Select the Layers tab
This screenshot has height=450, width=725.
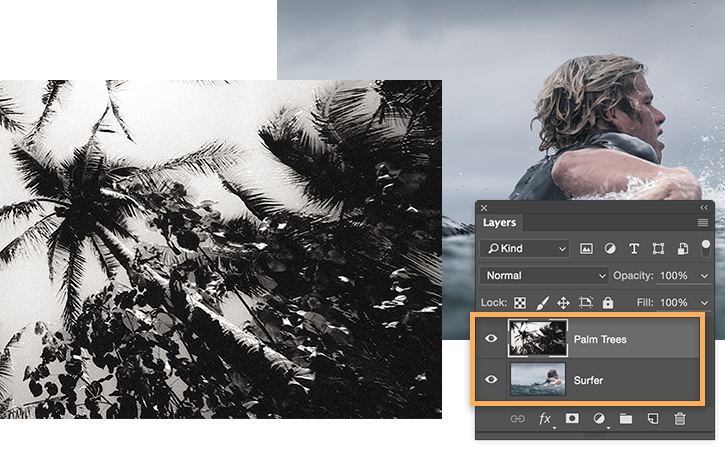click(x=499, y=222)
